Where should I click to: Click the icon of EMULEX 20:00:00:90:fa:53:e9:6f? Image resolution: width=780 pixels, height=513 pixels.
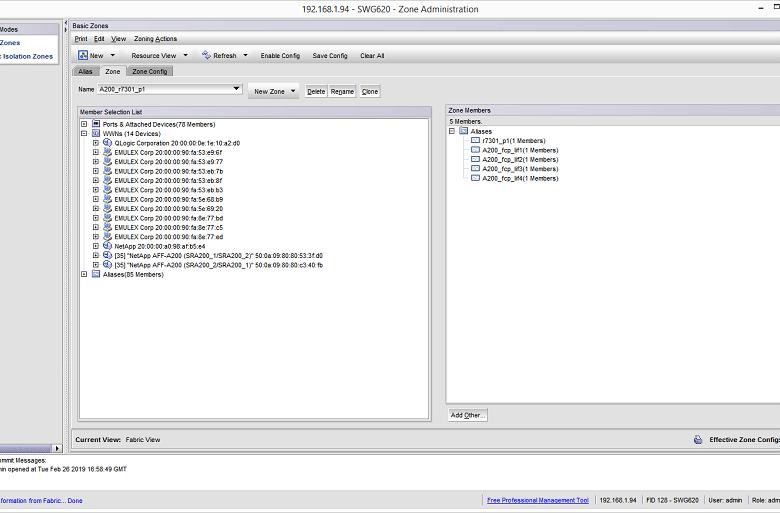tap(107, 152)
